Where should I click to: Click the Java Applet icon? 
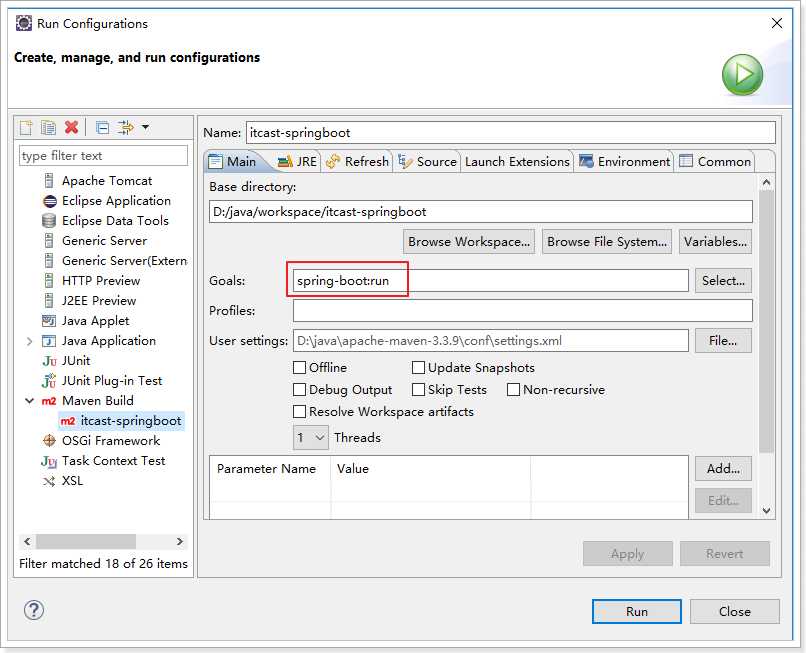[x=49, y=321]
